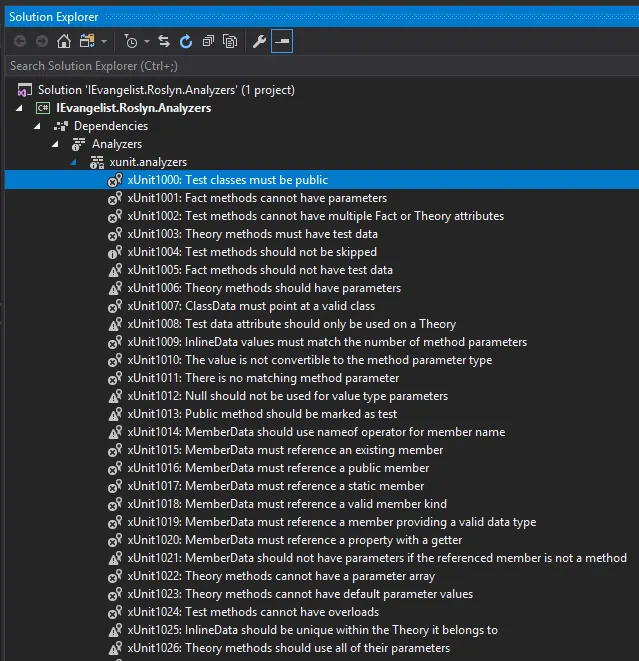
Task: Collapse the Dependencies tree node
Action: click(38, 126)
